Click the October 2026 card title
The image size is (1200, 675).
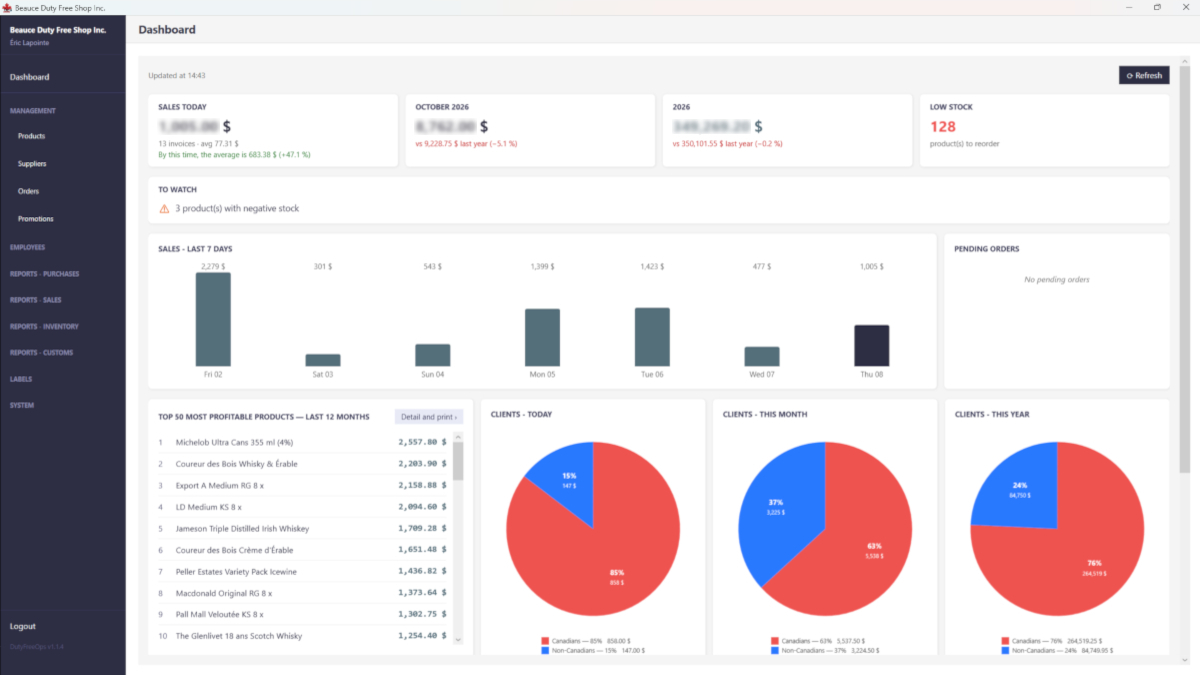coord(441,107)
